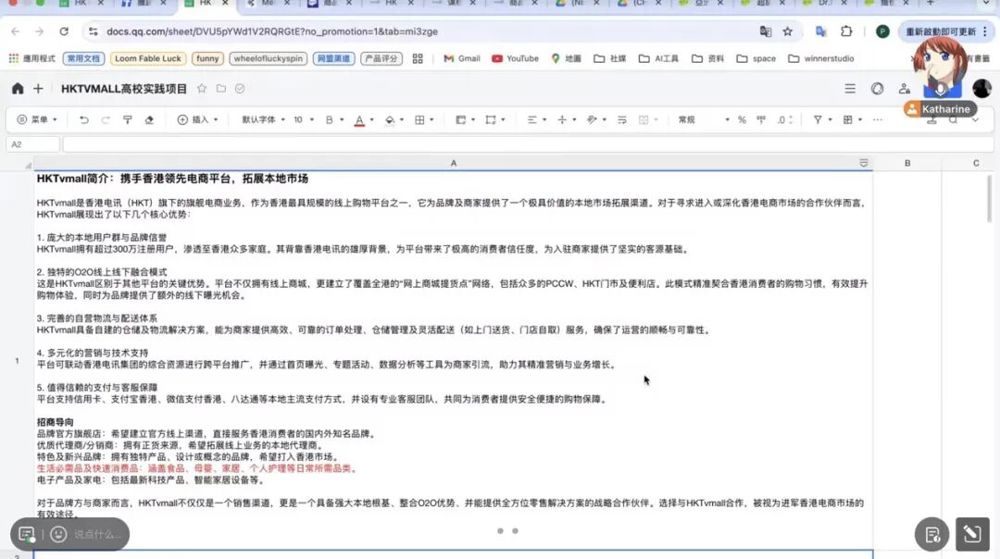Translate page using address bar icon
This screenshot has height=559, width=1000.
[765, 31]
